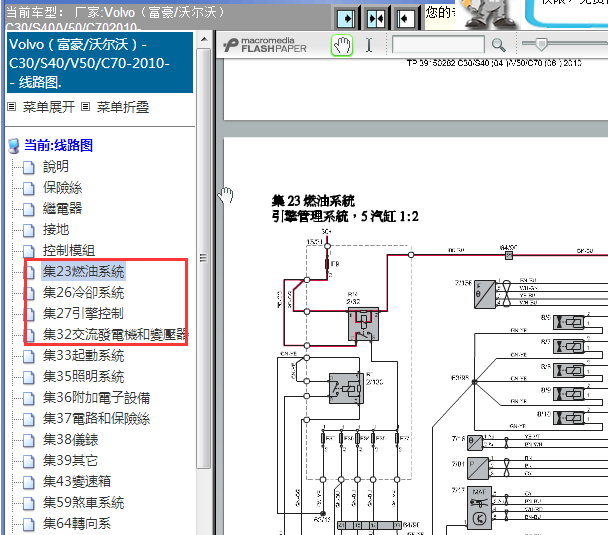Click 菜单折叠 to collapse the menu
The image size is (608, 535).
pos(123,107)
